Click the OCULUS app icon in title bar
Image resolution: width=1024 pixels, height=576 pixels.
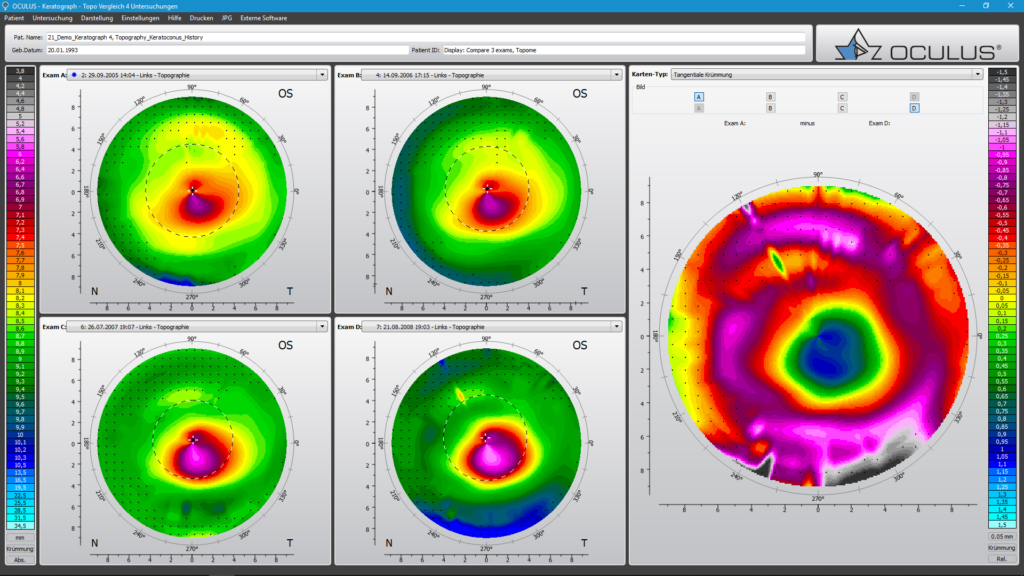pyautogui.click(x=6, y=5)
